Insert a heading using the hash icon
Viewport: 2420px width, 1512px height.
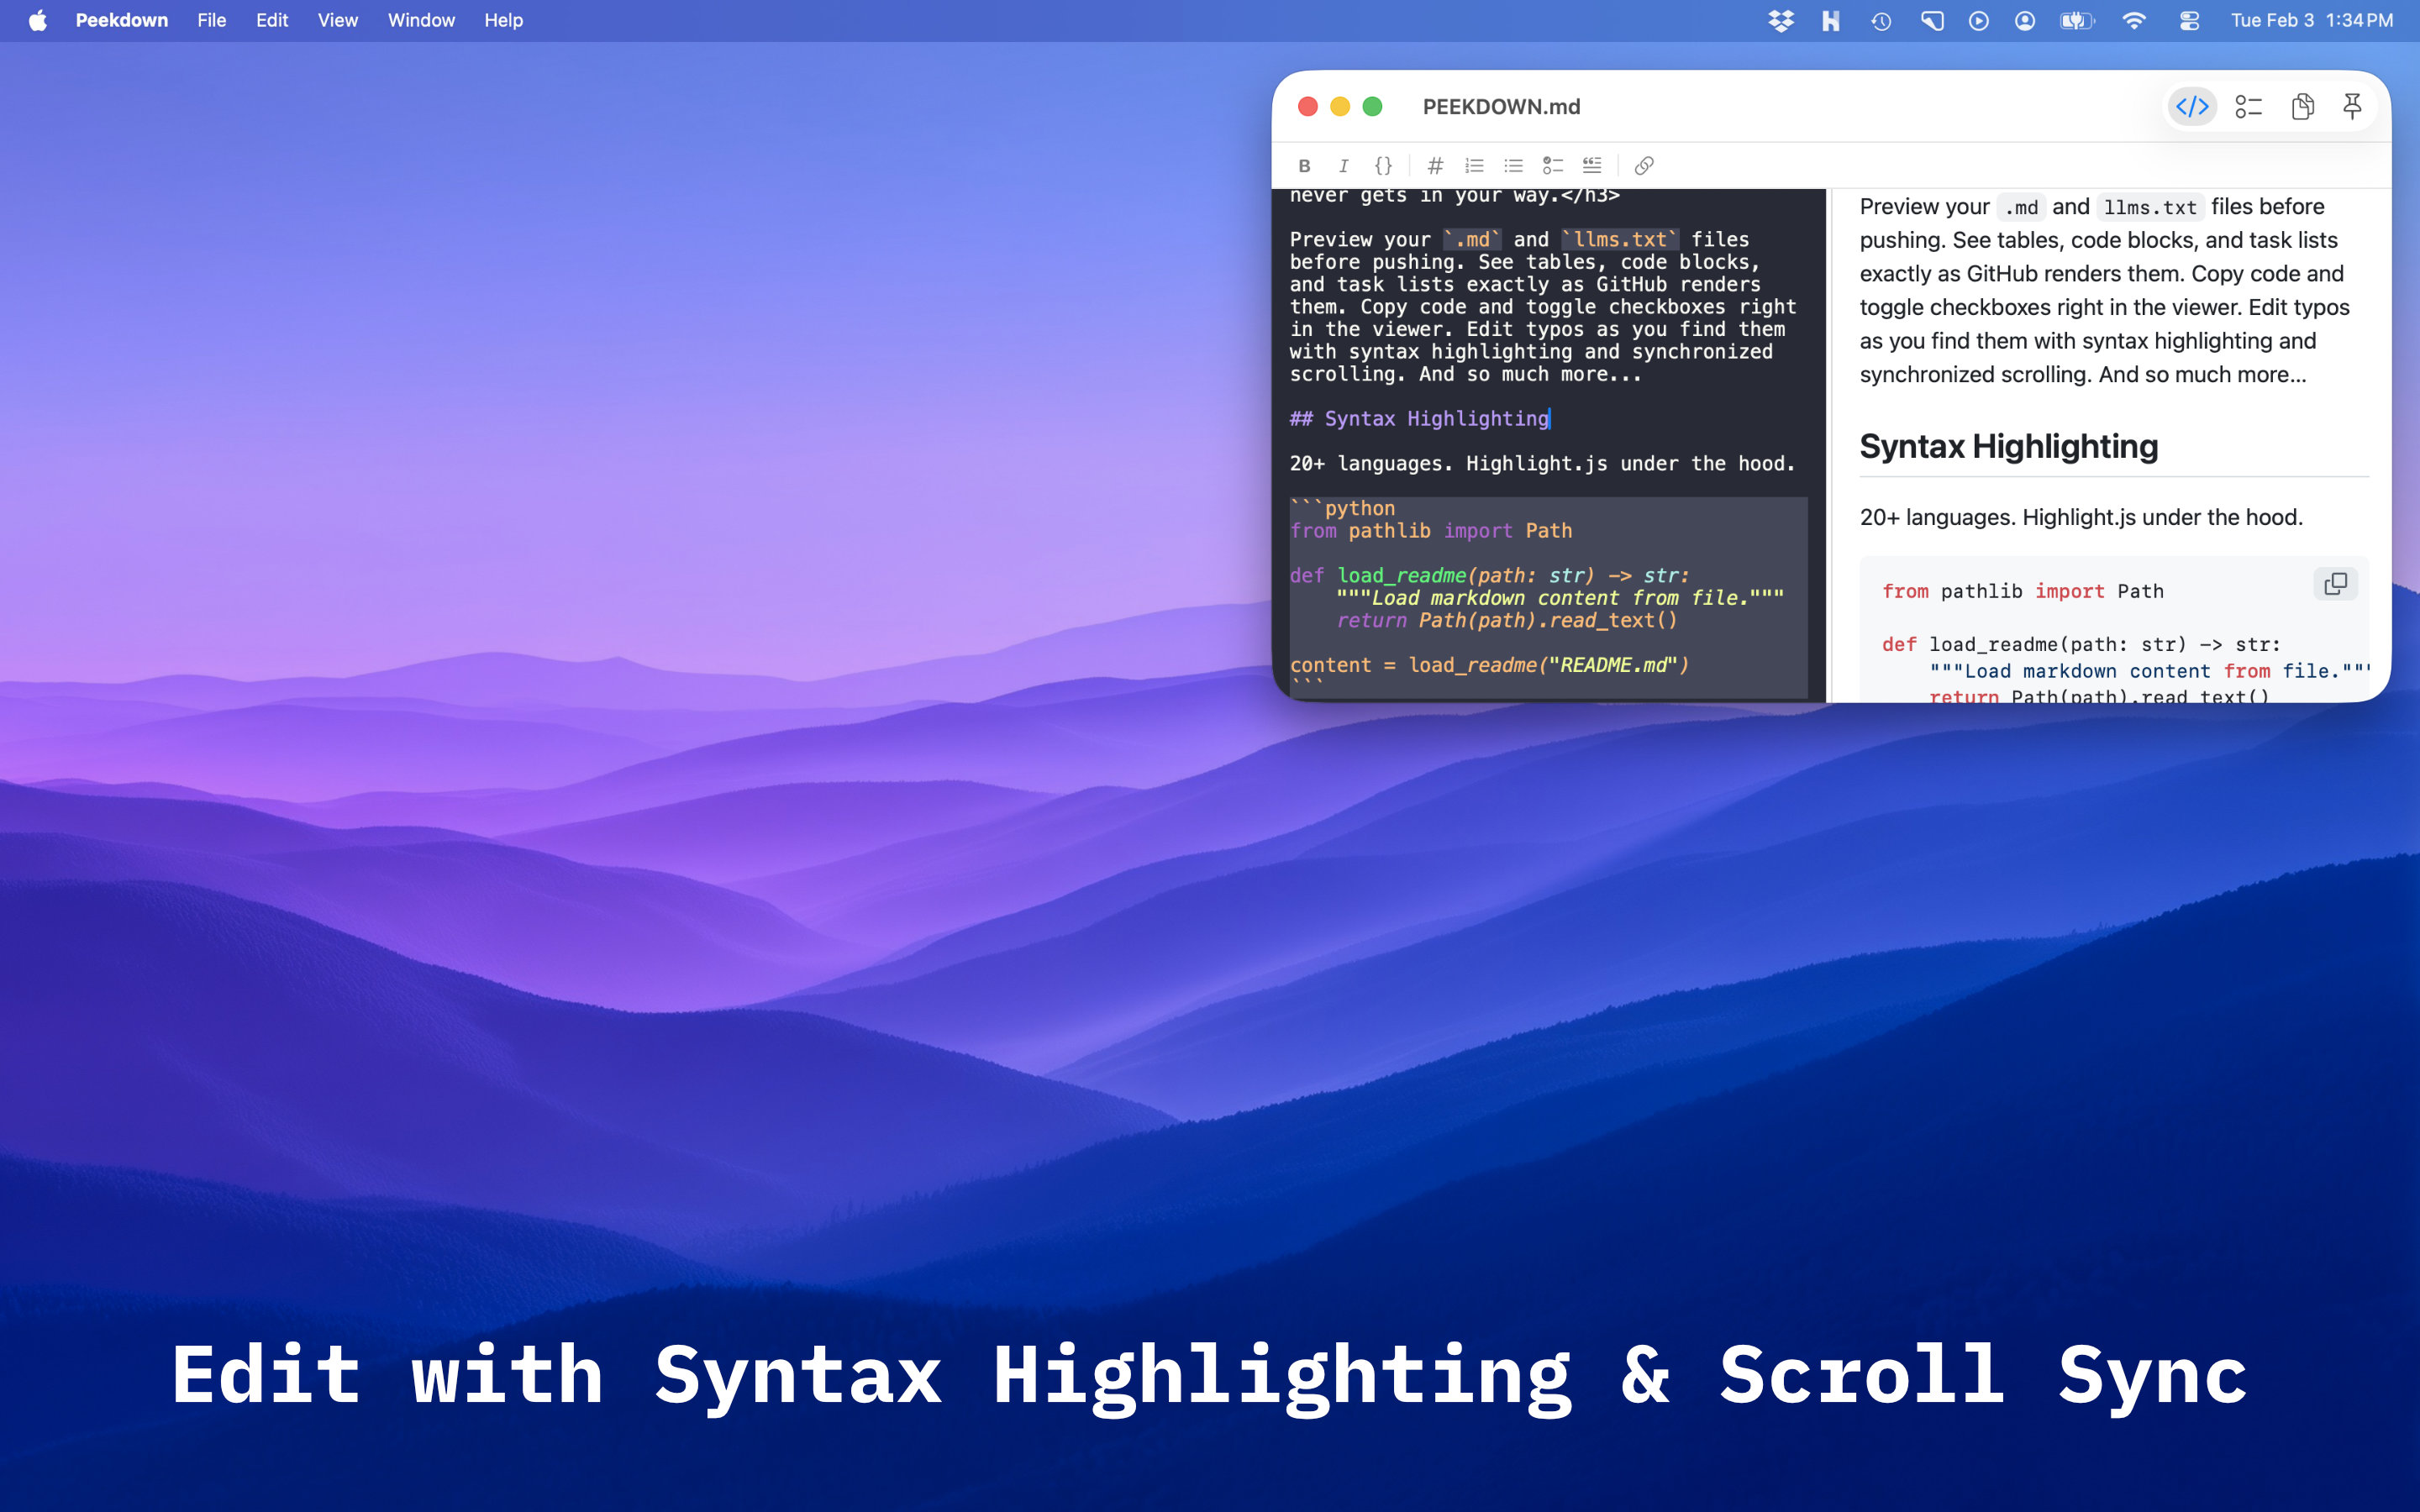click(x=1435, y=166)
